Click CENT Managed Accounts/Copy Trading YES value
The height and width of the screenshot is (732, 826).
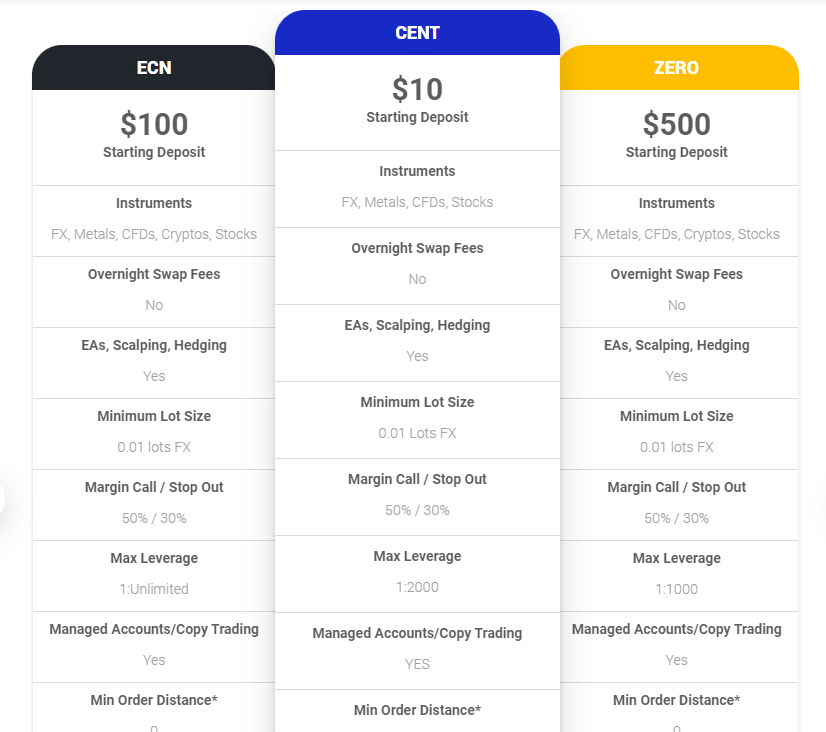tap(417, 664)
